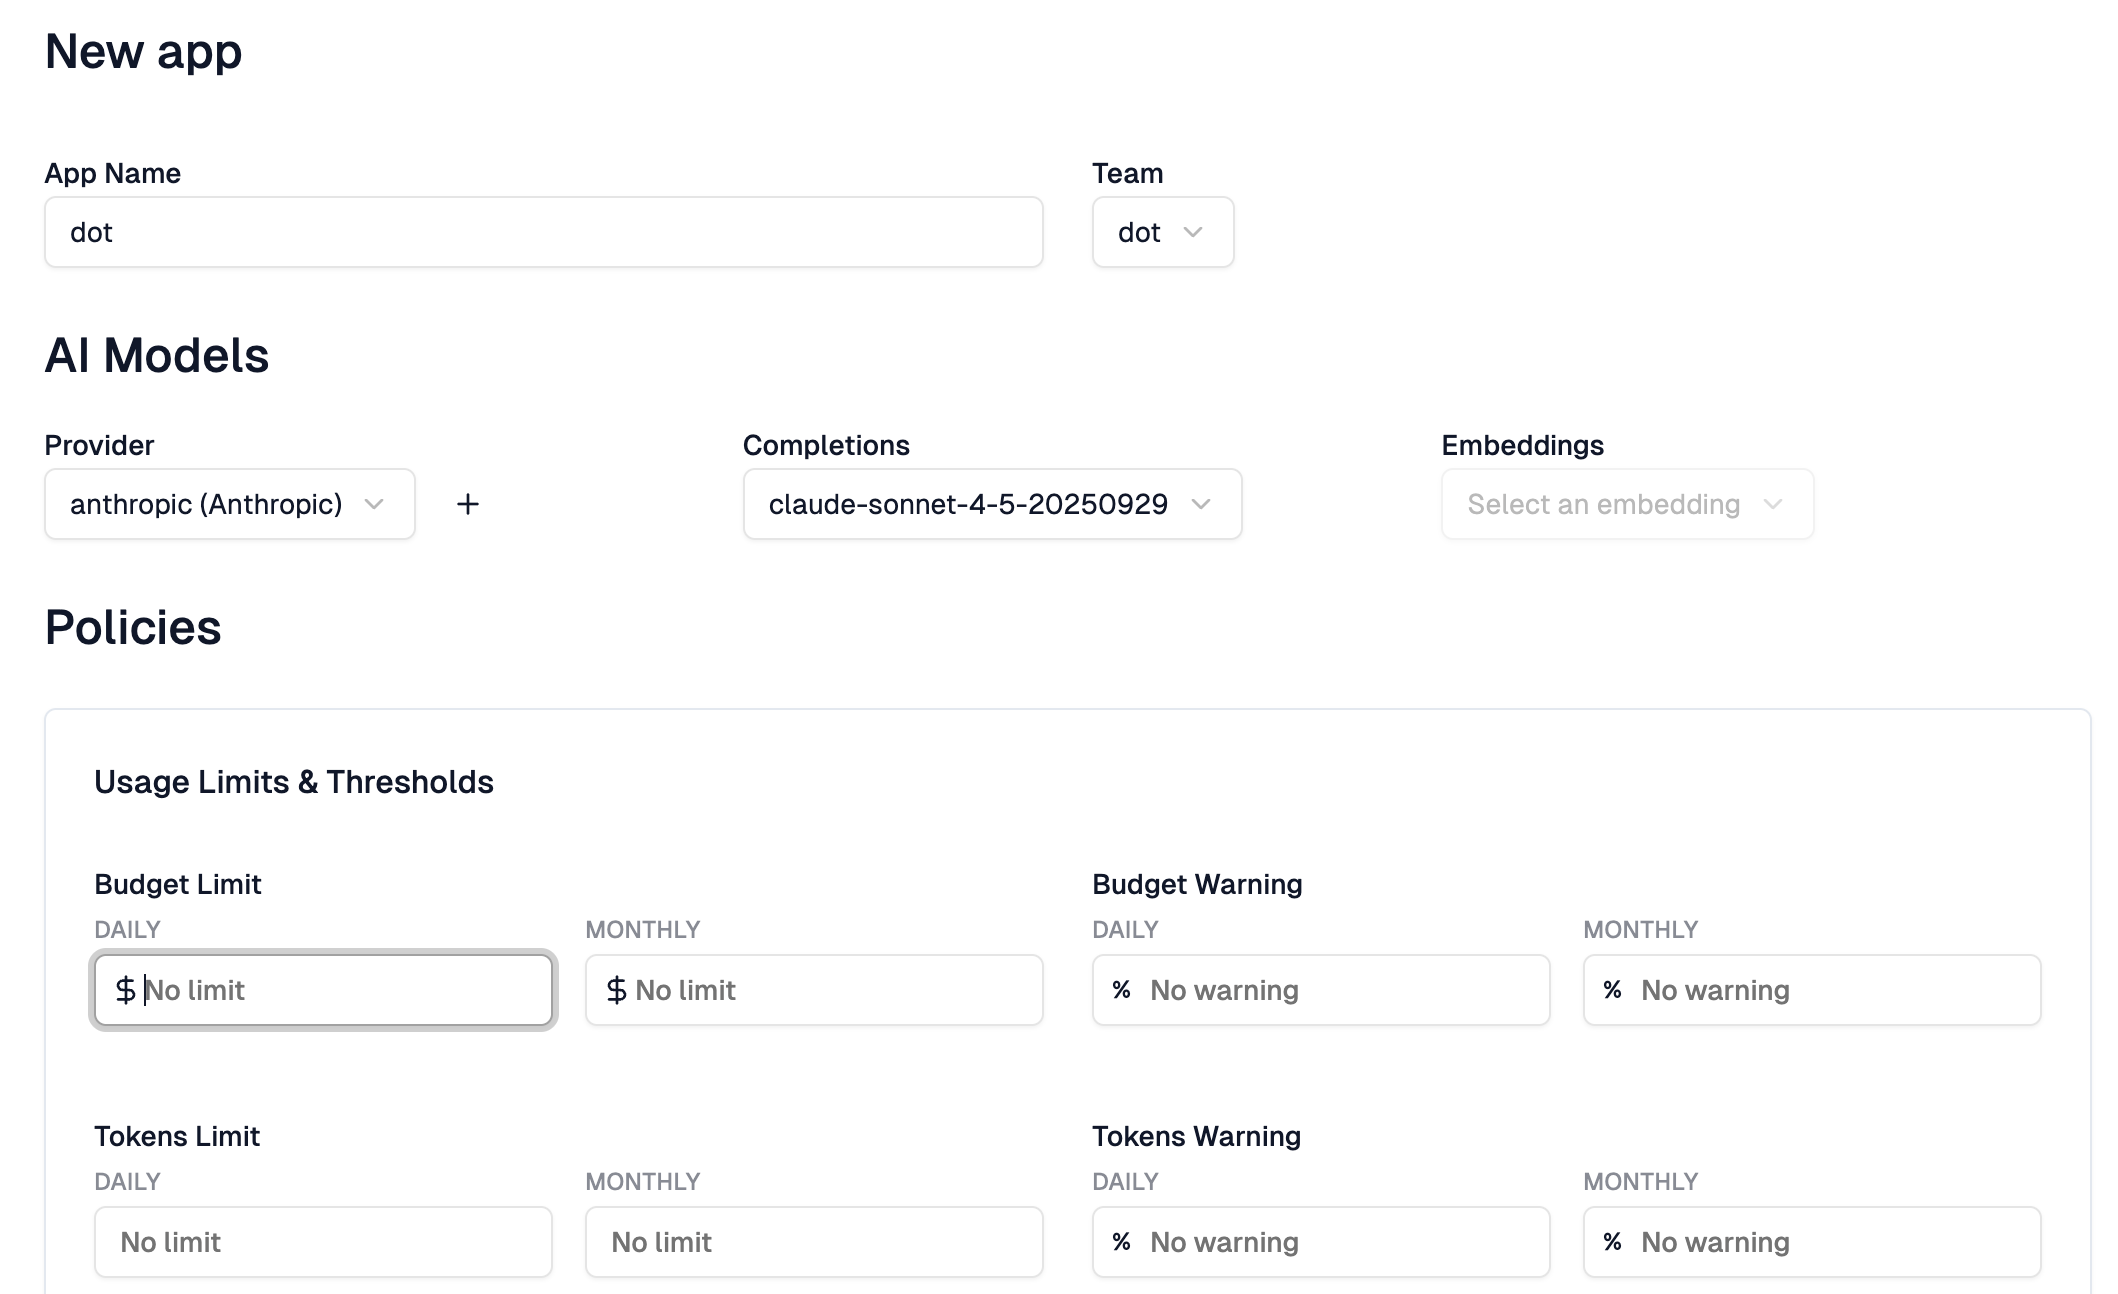Focus the daily Budget Limit input
This screenshot has height=1294, width=2118.
[340, 990]
